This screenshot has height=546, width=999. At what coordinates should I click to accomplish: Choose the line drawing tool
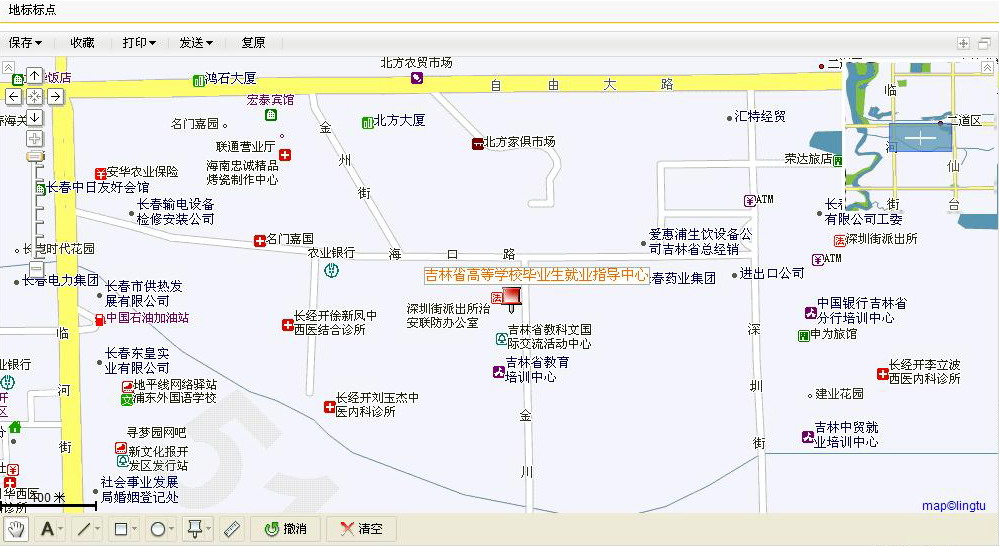click(84, 529)
